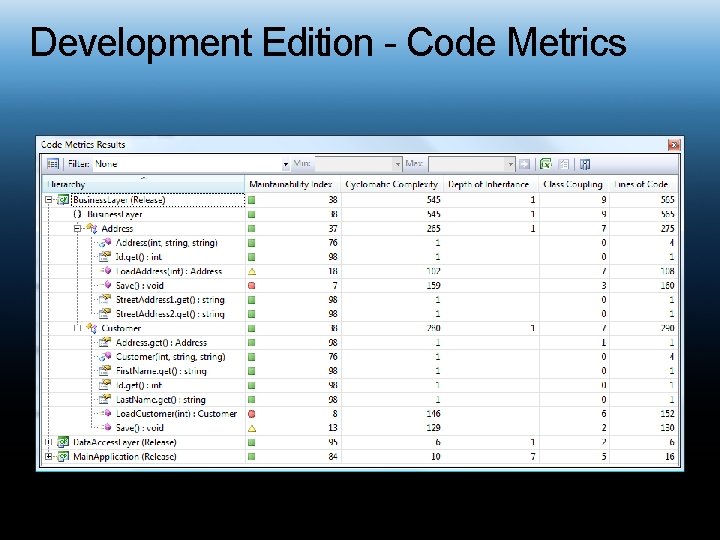720x540 pixels.
Task: Select the Save() : void row under Customer
Action: click(139, 428)
